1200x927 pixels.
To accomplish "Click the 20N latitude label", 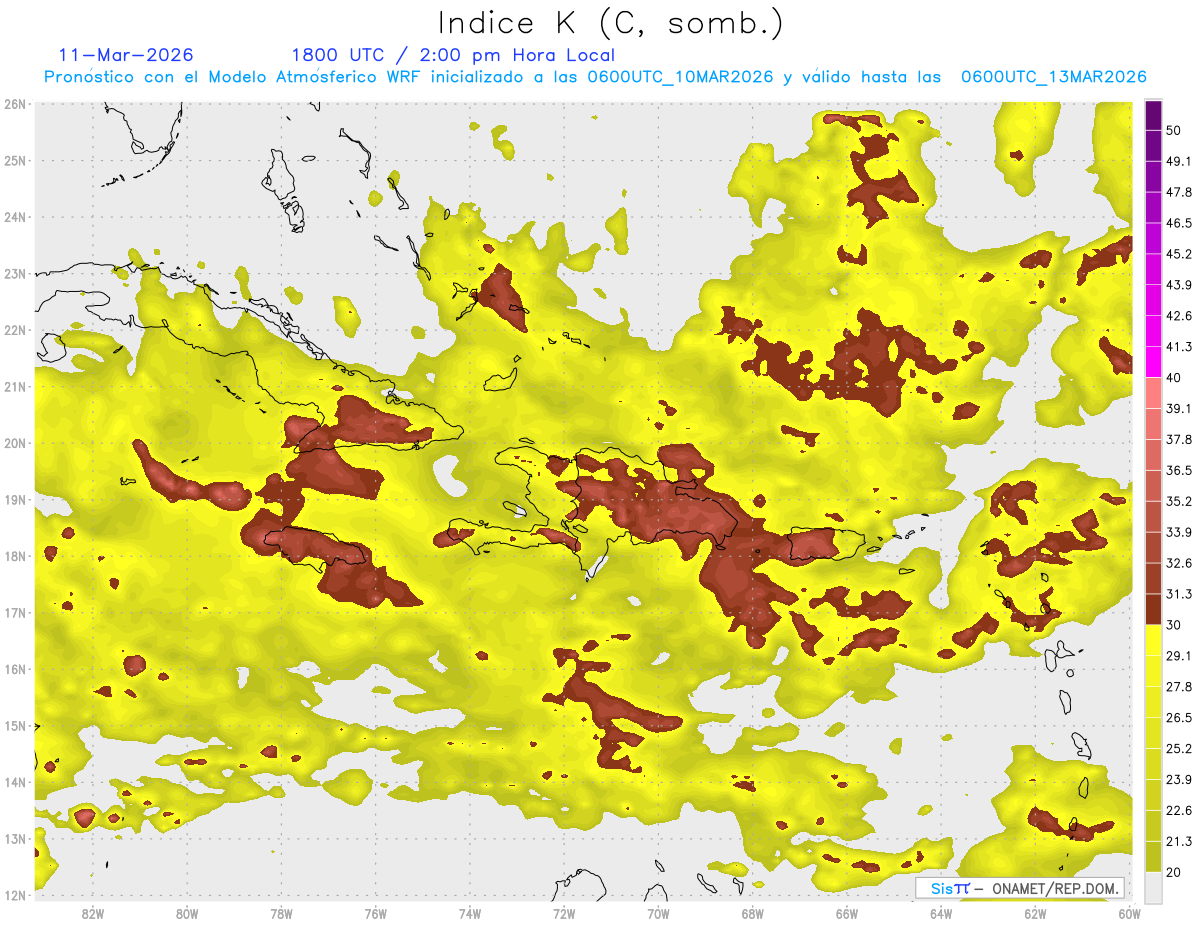I will pyautogui.click(x=15, y=443).
